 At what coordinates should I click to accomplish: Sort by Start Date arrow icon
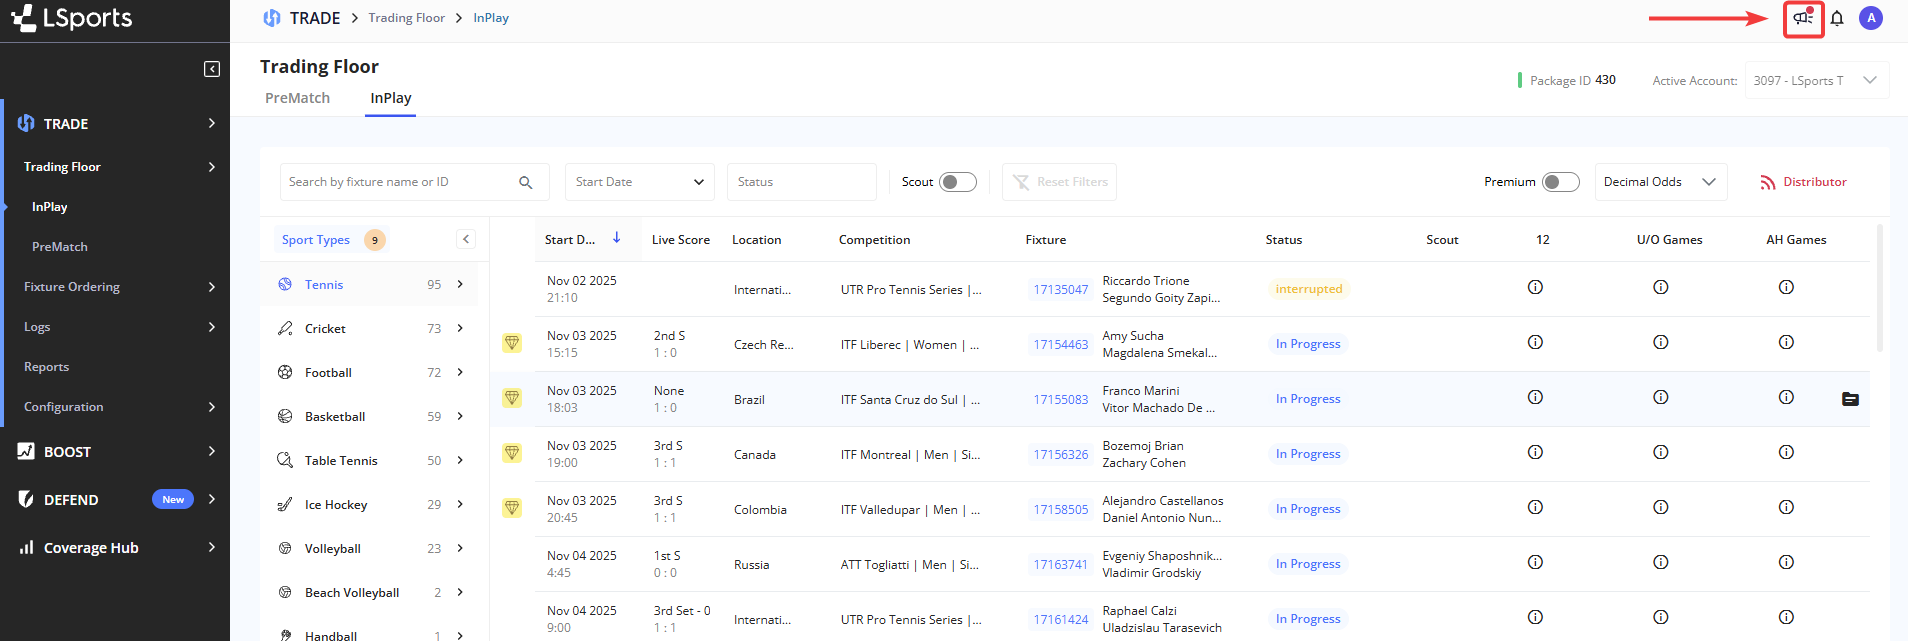click(617, 238)
